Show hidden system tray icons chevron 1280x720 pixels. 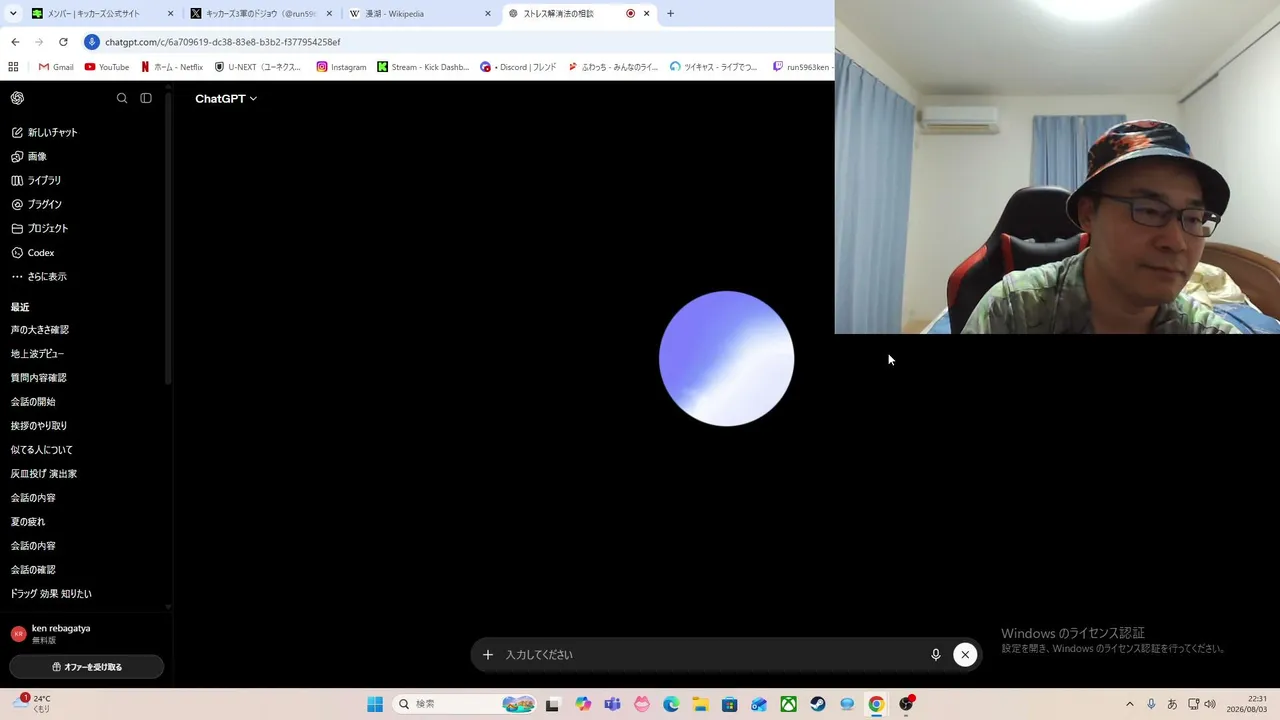tap(1130, 704)
